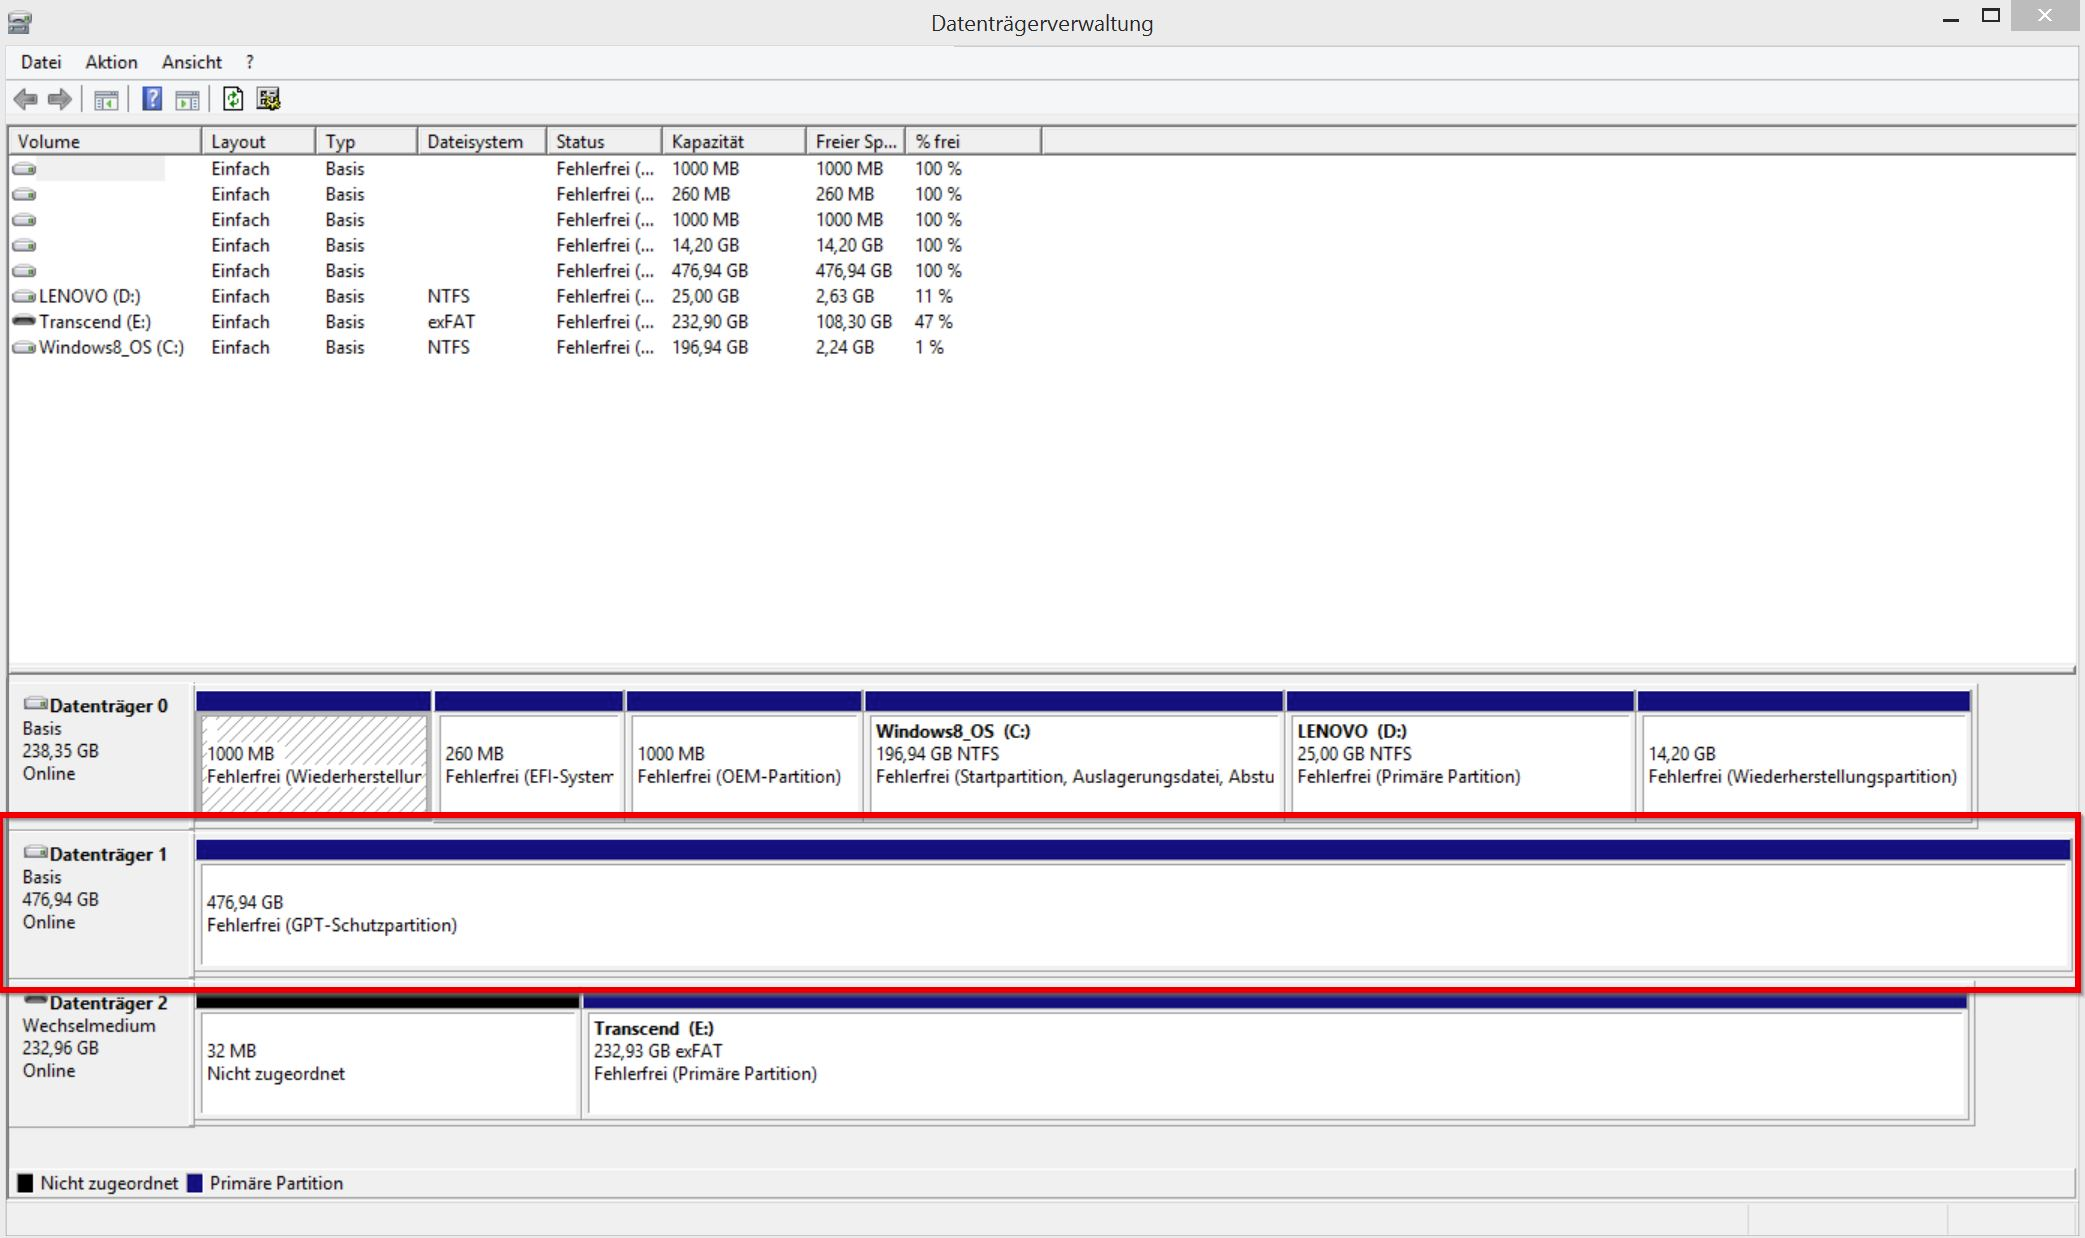Open the Datei menu
The height and width of the screenshot is (1238, 2085).
click(x=41, y=62)
